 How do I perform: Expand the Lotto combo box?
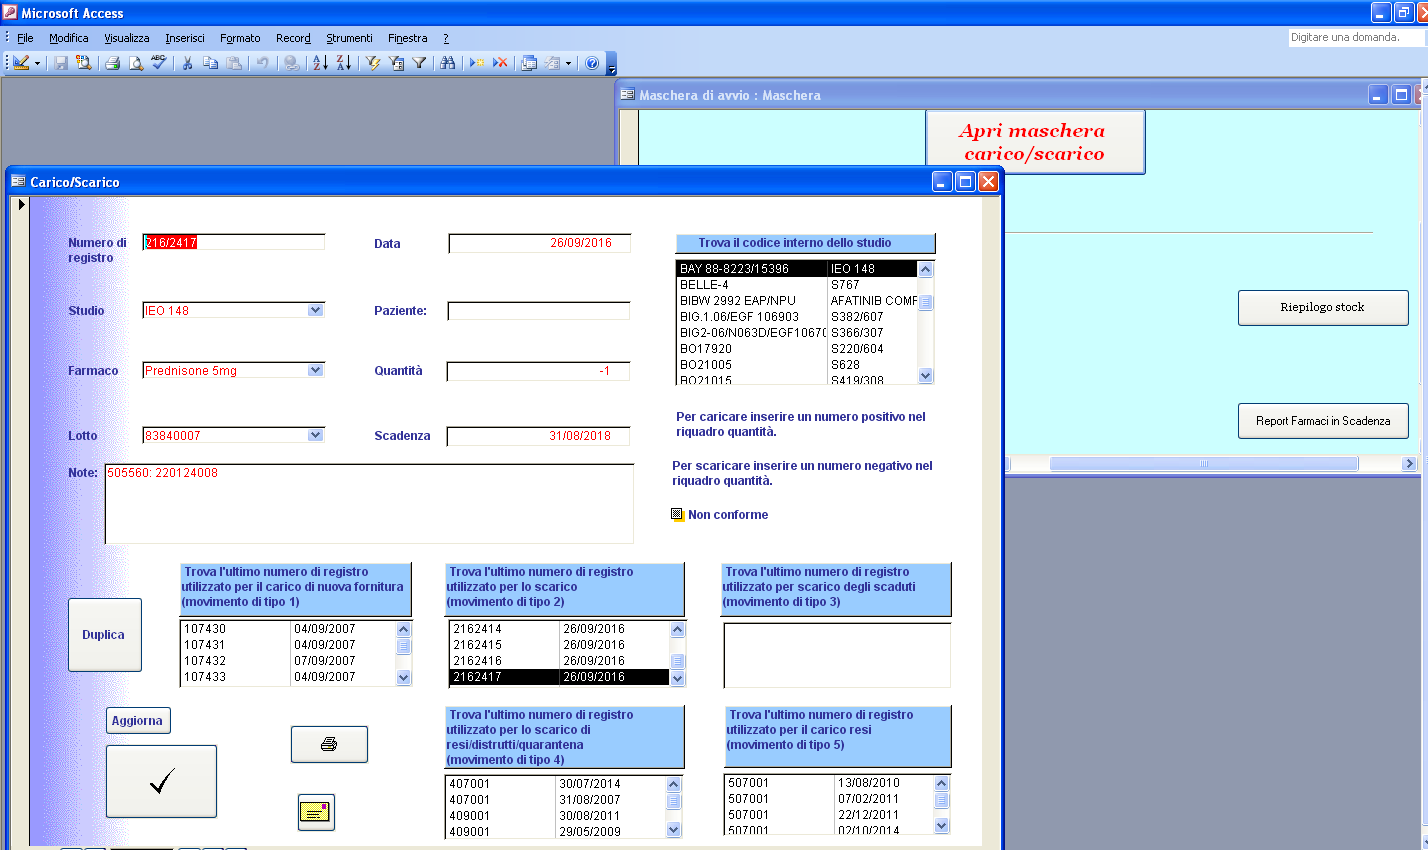[316, 435]
